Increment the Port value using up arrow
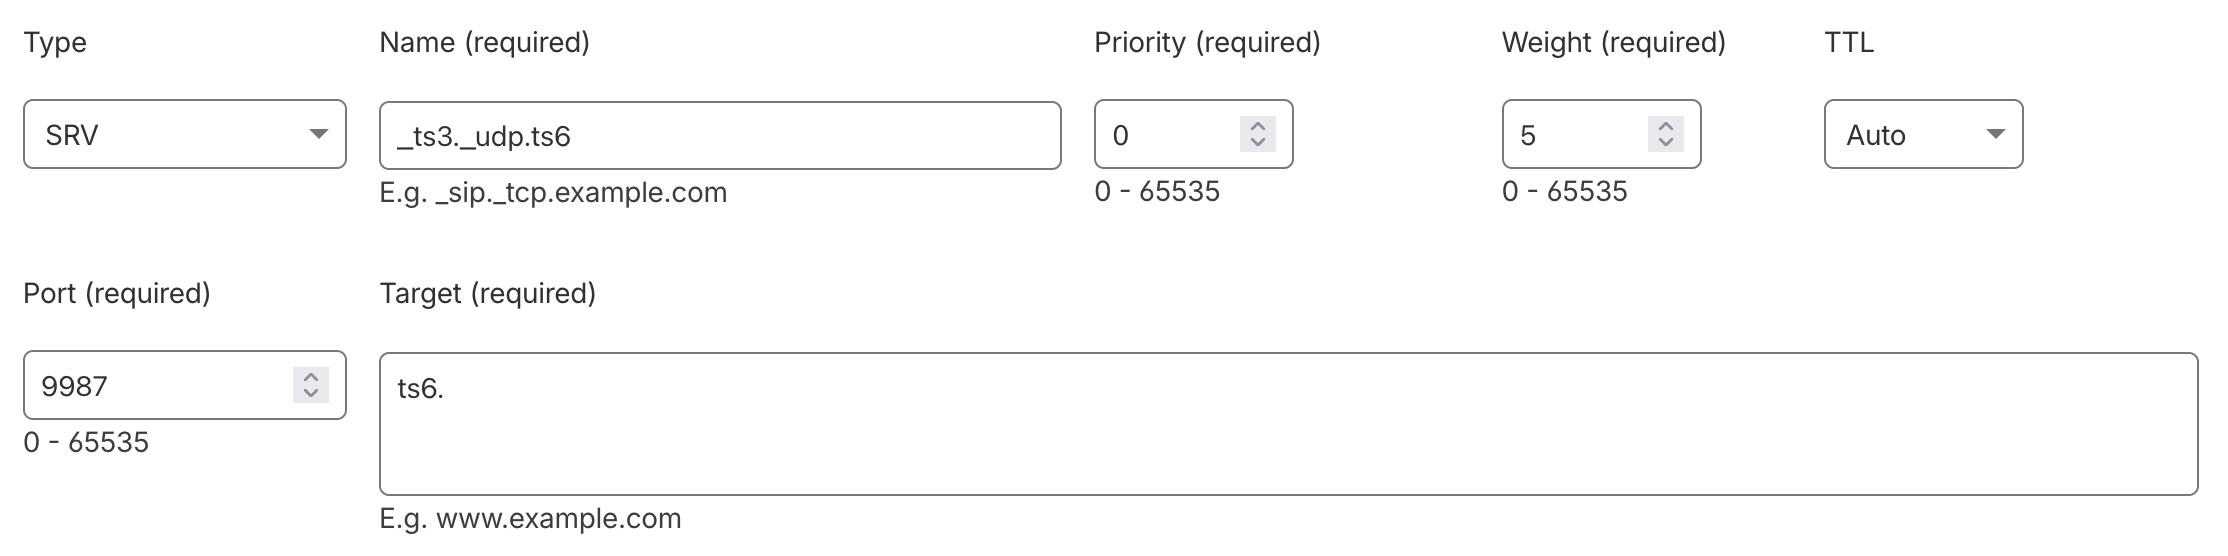Screen dimensions: 2228x556 311,376
